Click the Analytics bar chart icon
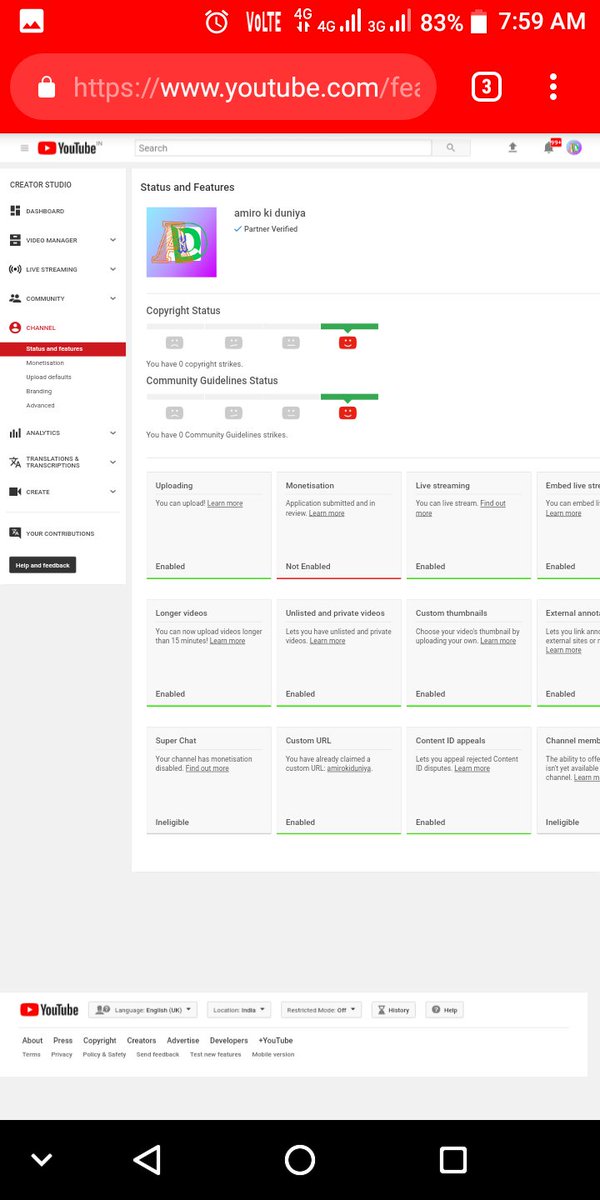 (x=15, y=433)
